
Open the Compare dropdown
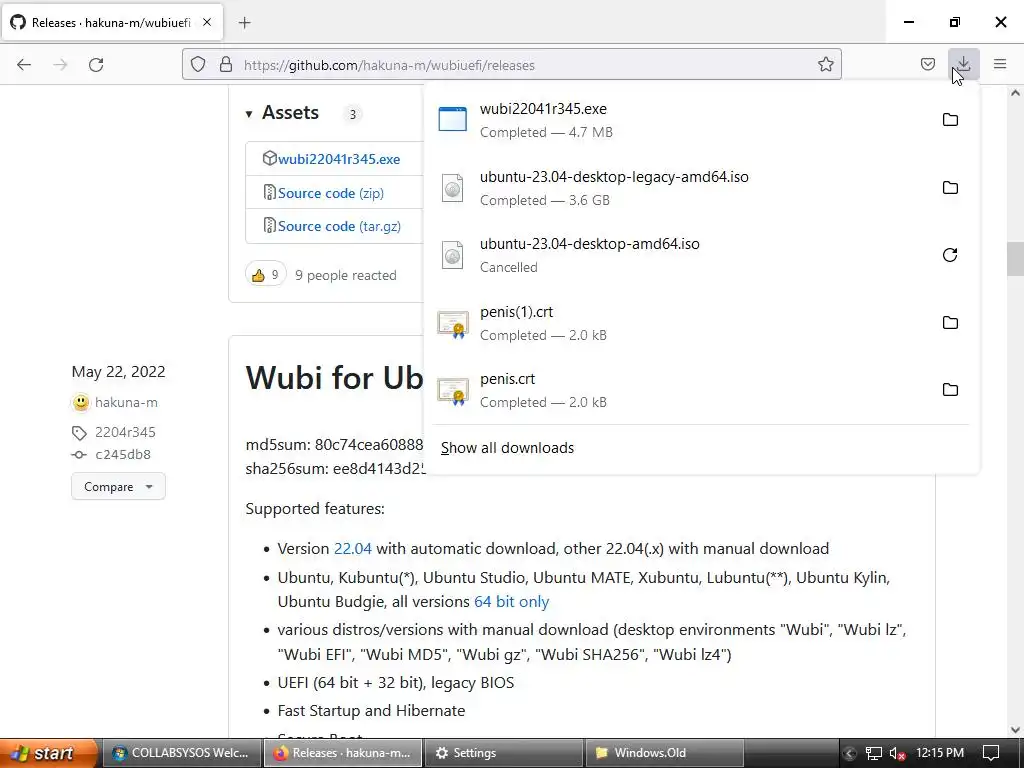point(118,487)
